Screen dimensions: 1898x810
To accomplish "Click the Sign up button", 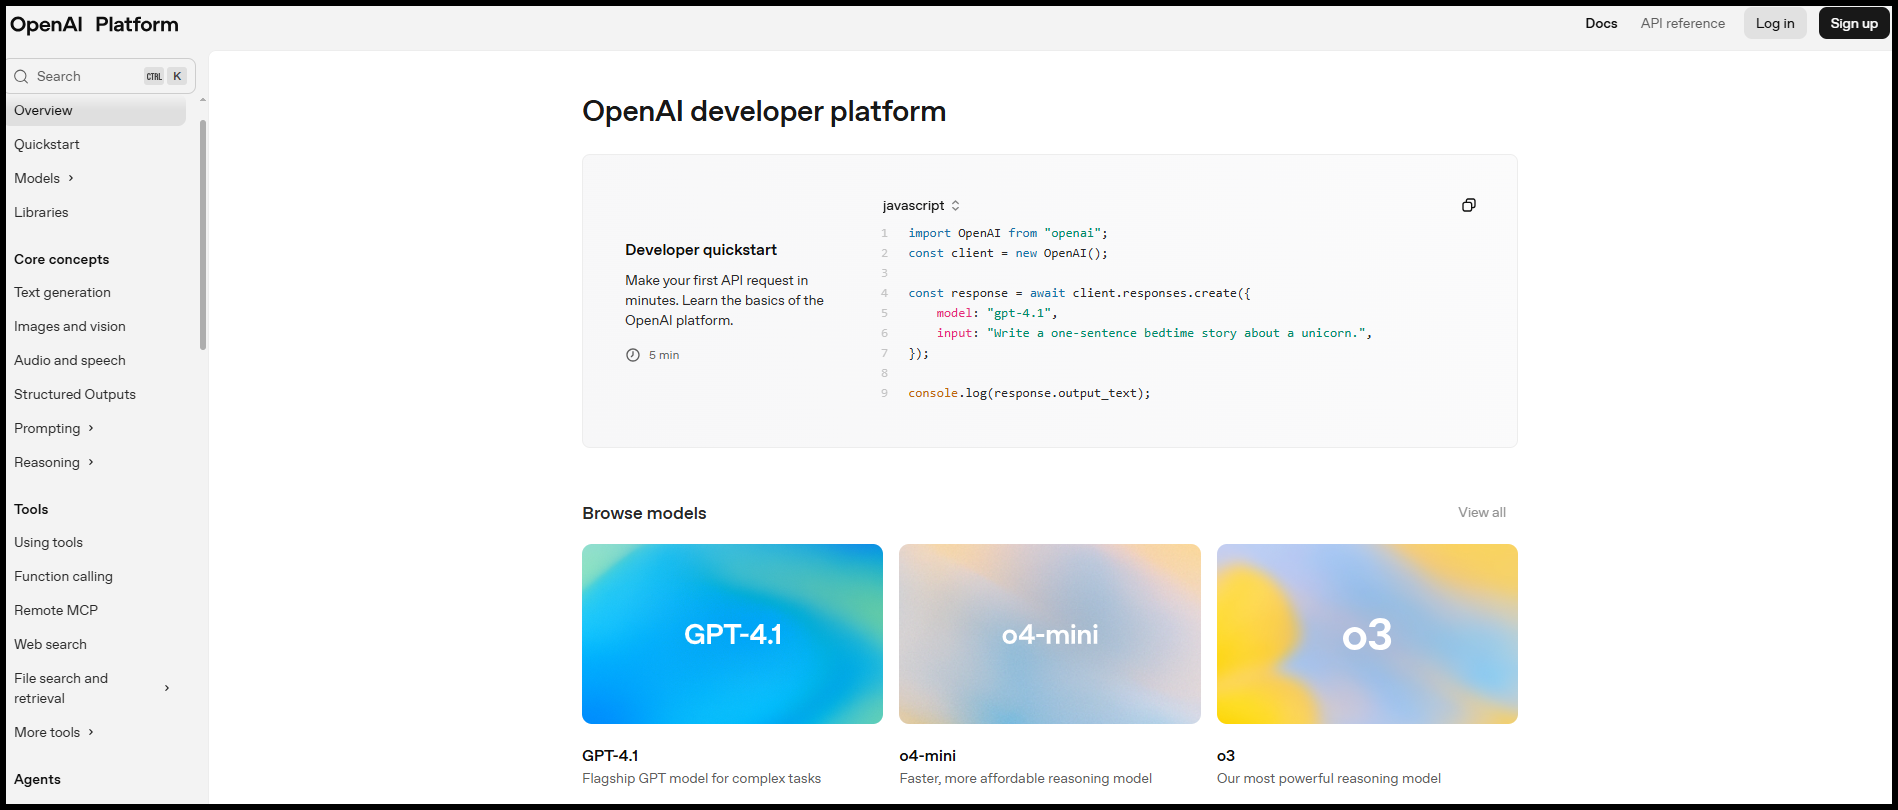I will [1854, 23].
